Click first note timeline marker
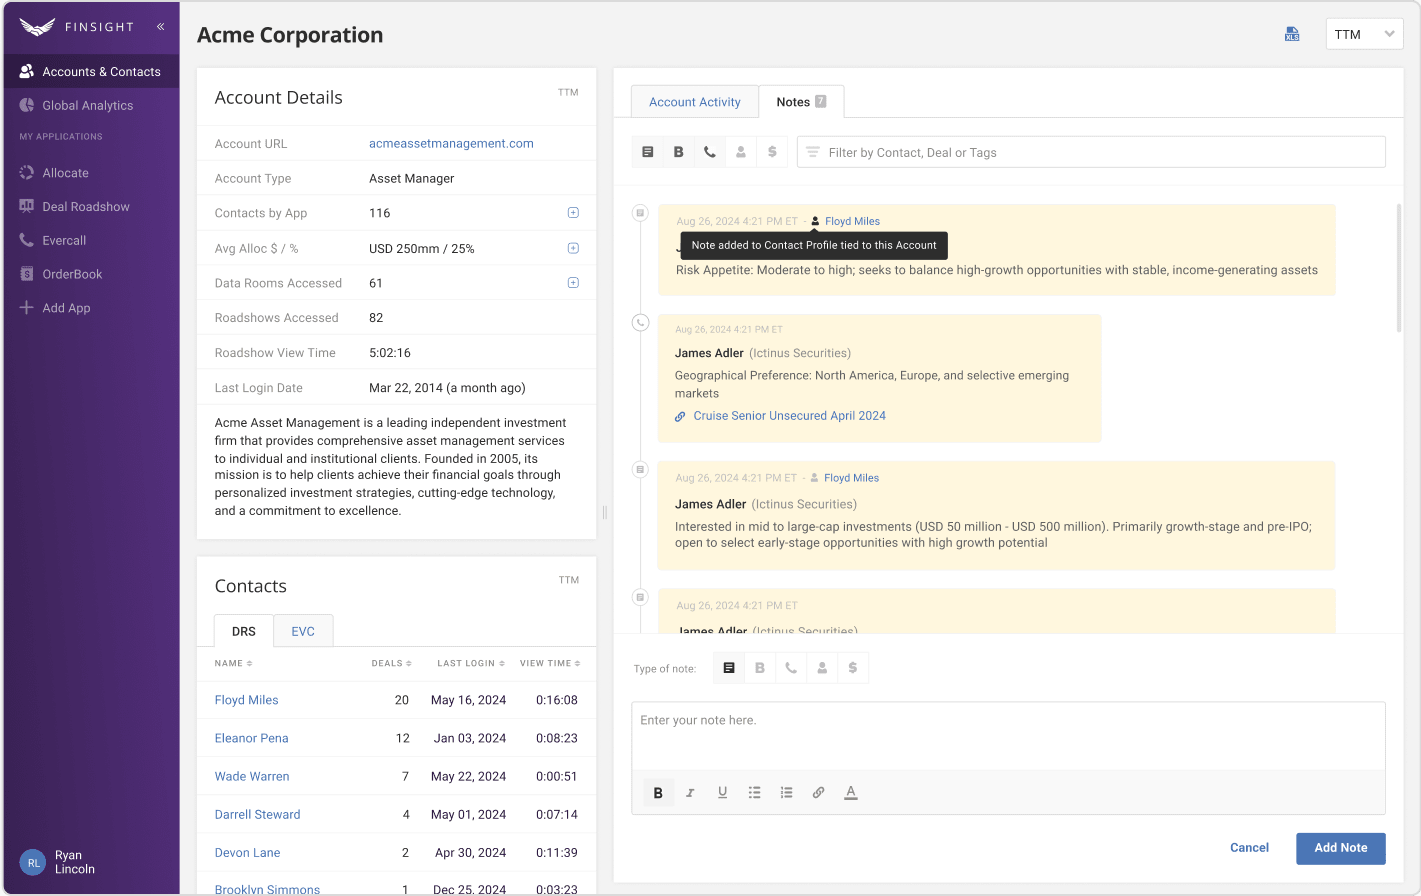Viewport: 1421px width, 896px height. tap(641, 213)
